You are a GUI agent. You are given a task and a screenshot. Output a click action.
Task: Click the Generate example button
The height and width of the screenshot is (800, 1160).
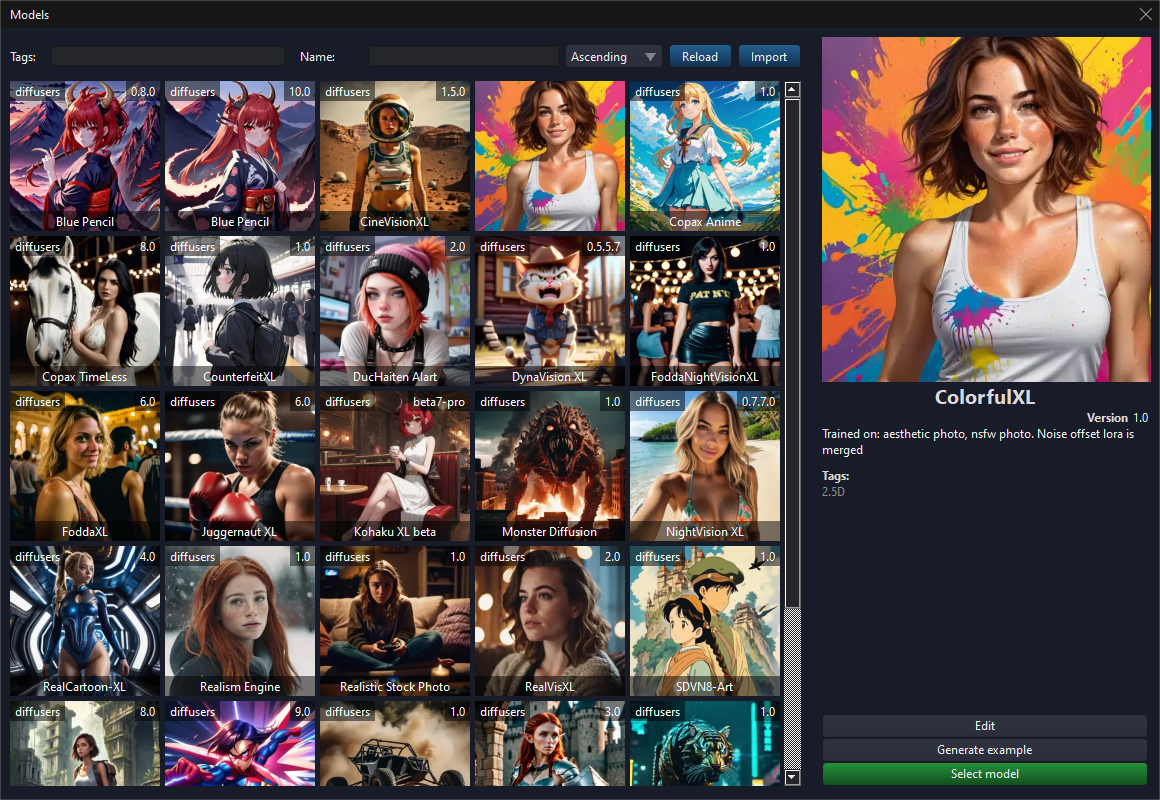click(x=985, y=750)
